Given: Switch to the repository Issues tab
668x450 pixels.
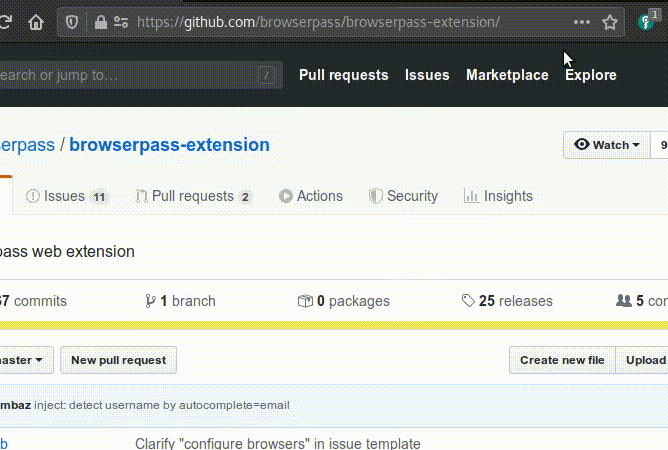Looking at the screenshot, I should coord(67,196).
